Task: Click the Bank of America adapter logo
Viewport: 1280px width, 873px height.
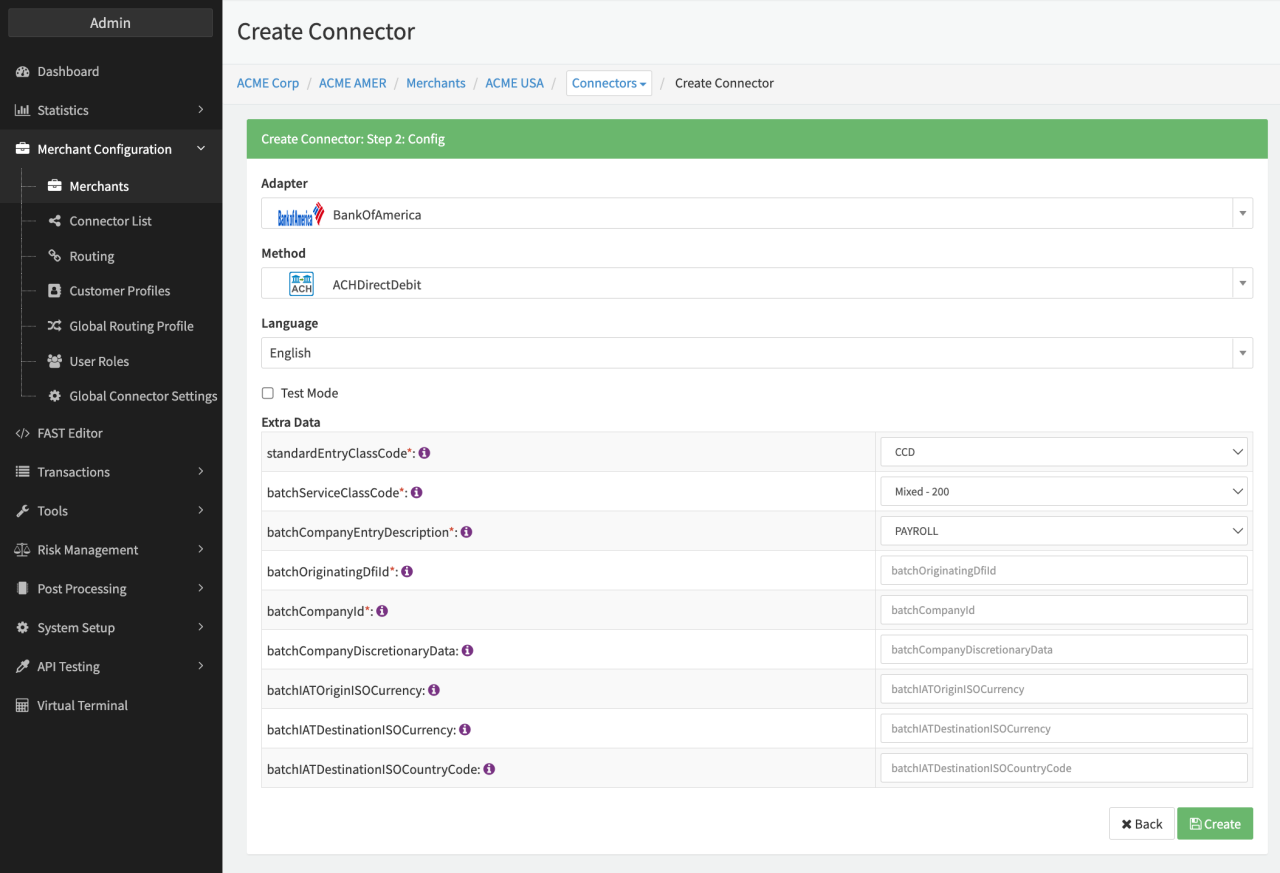Action: (301, 214)
